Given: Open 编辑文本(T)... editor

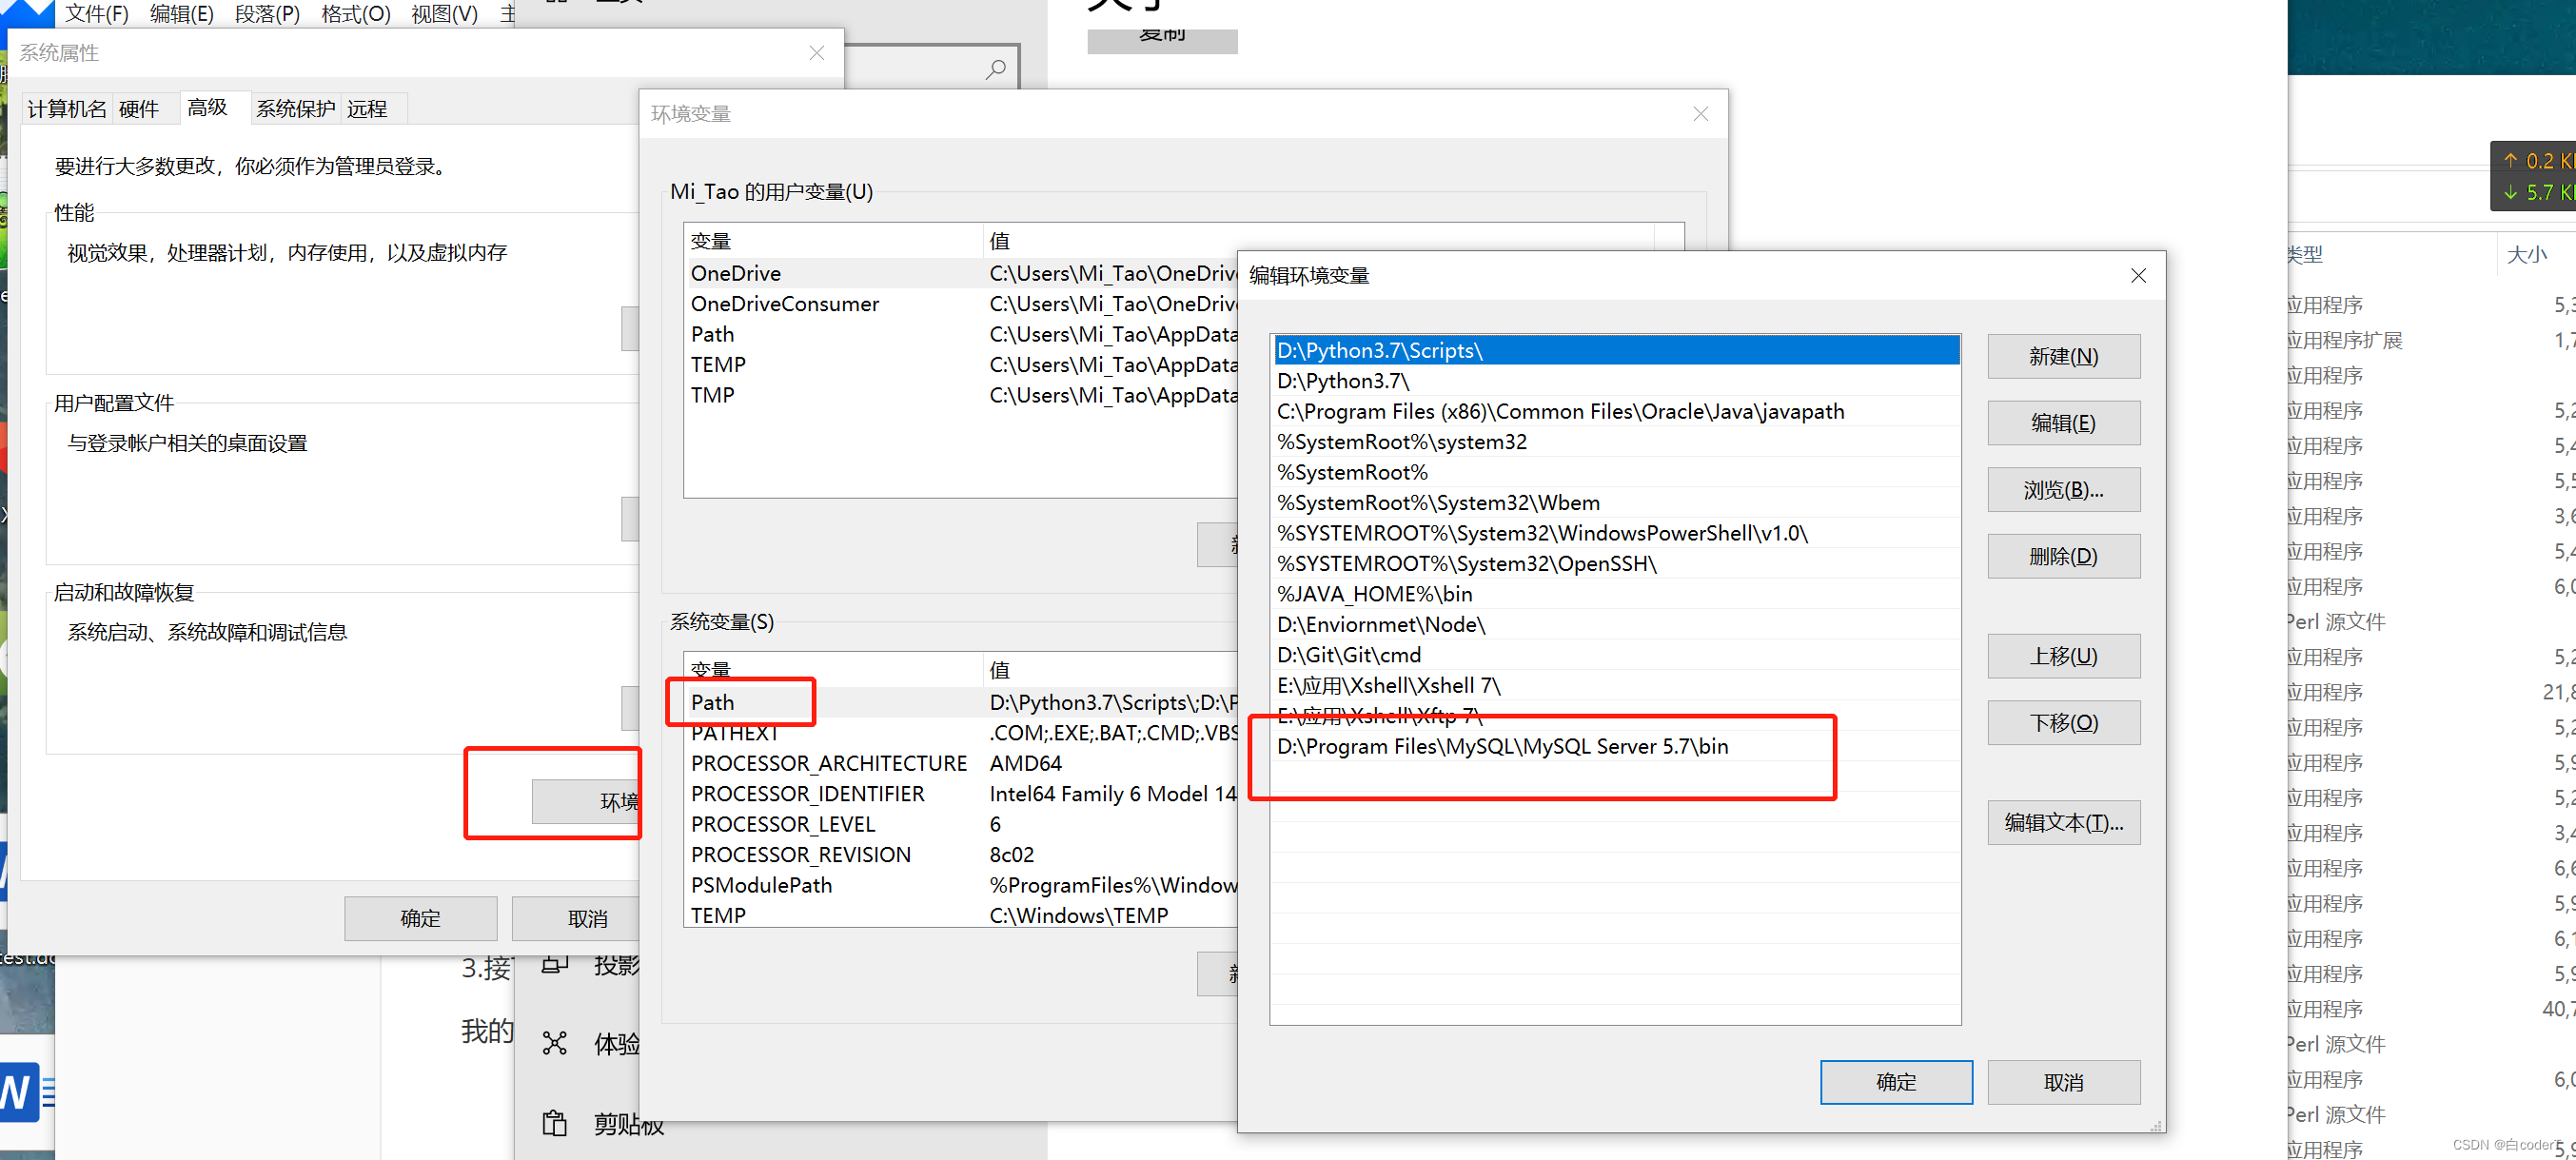Looking at the screenshot, I should pos(2063,823).
